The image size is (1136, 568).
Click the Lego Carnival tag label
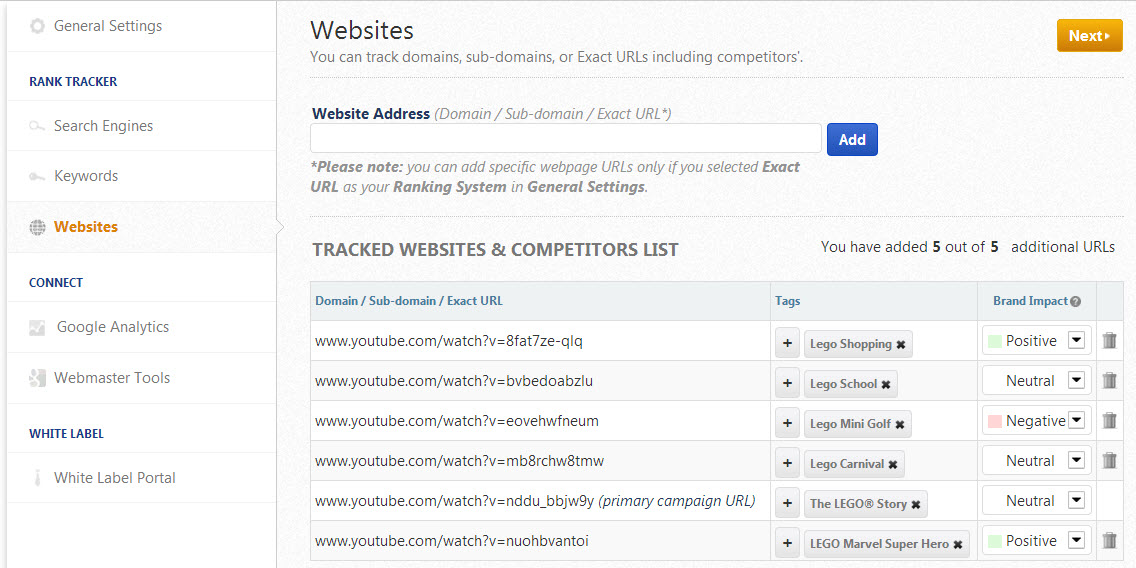[847, 464]
